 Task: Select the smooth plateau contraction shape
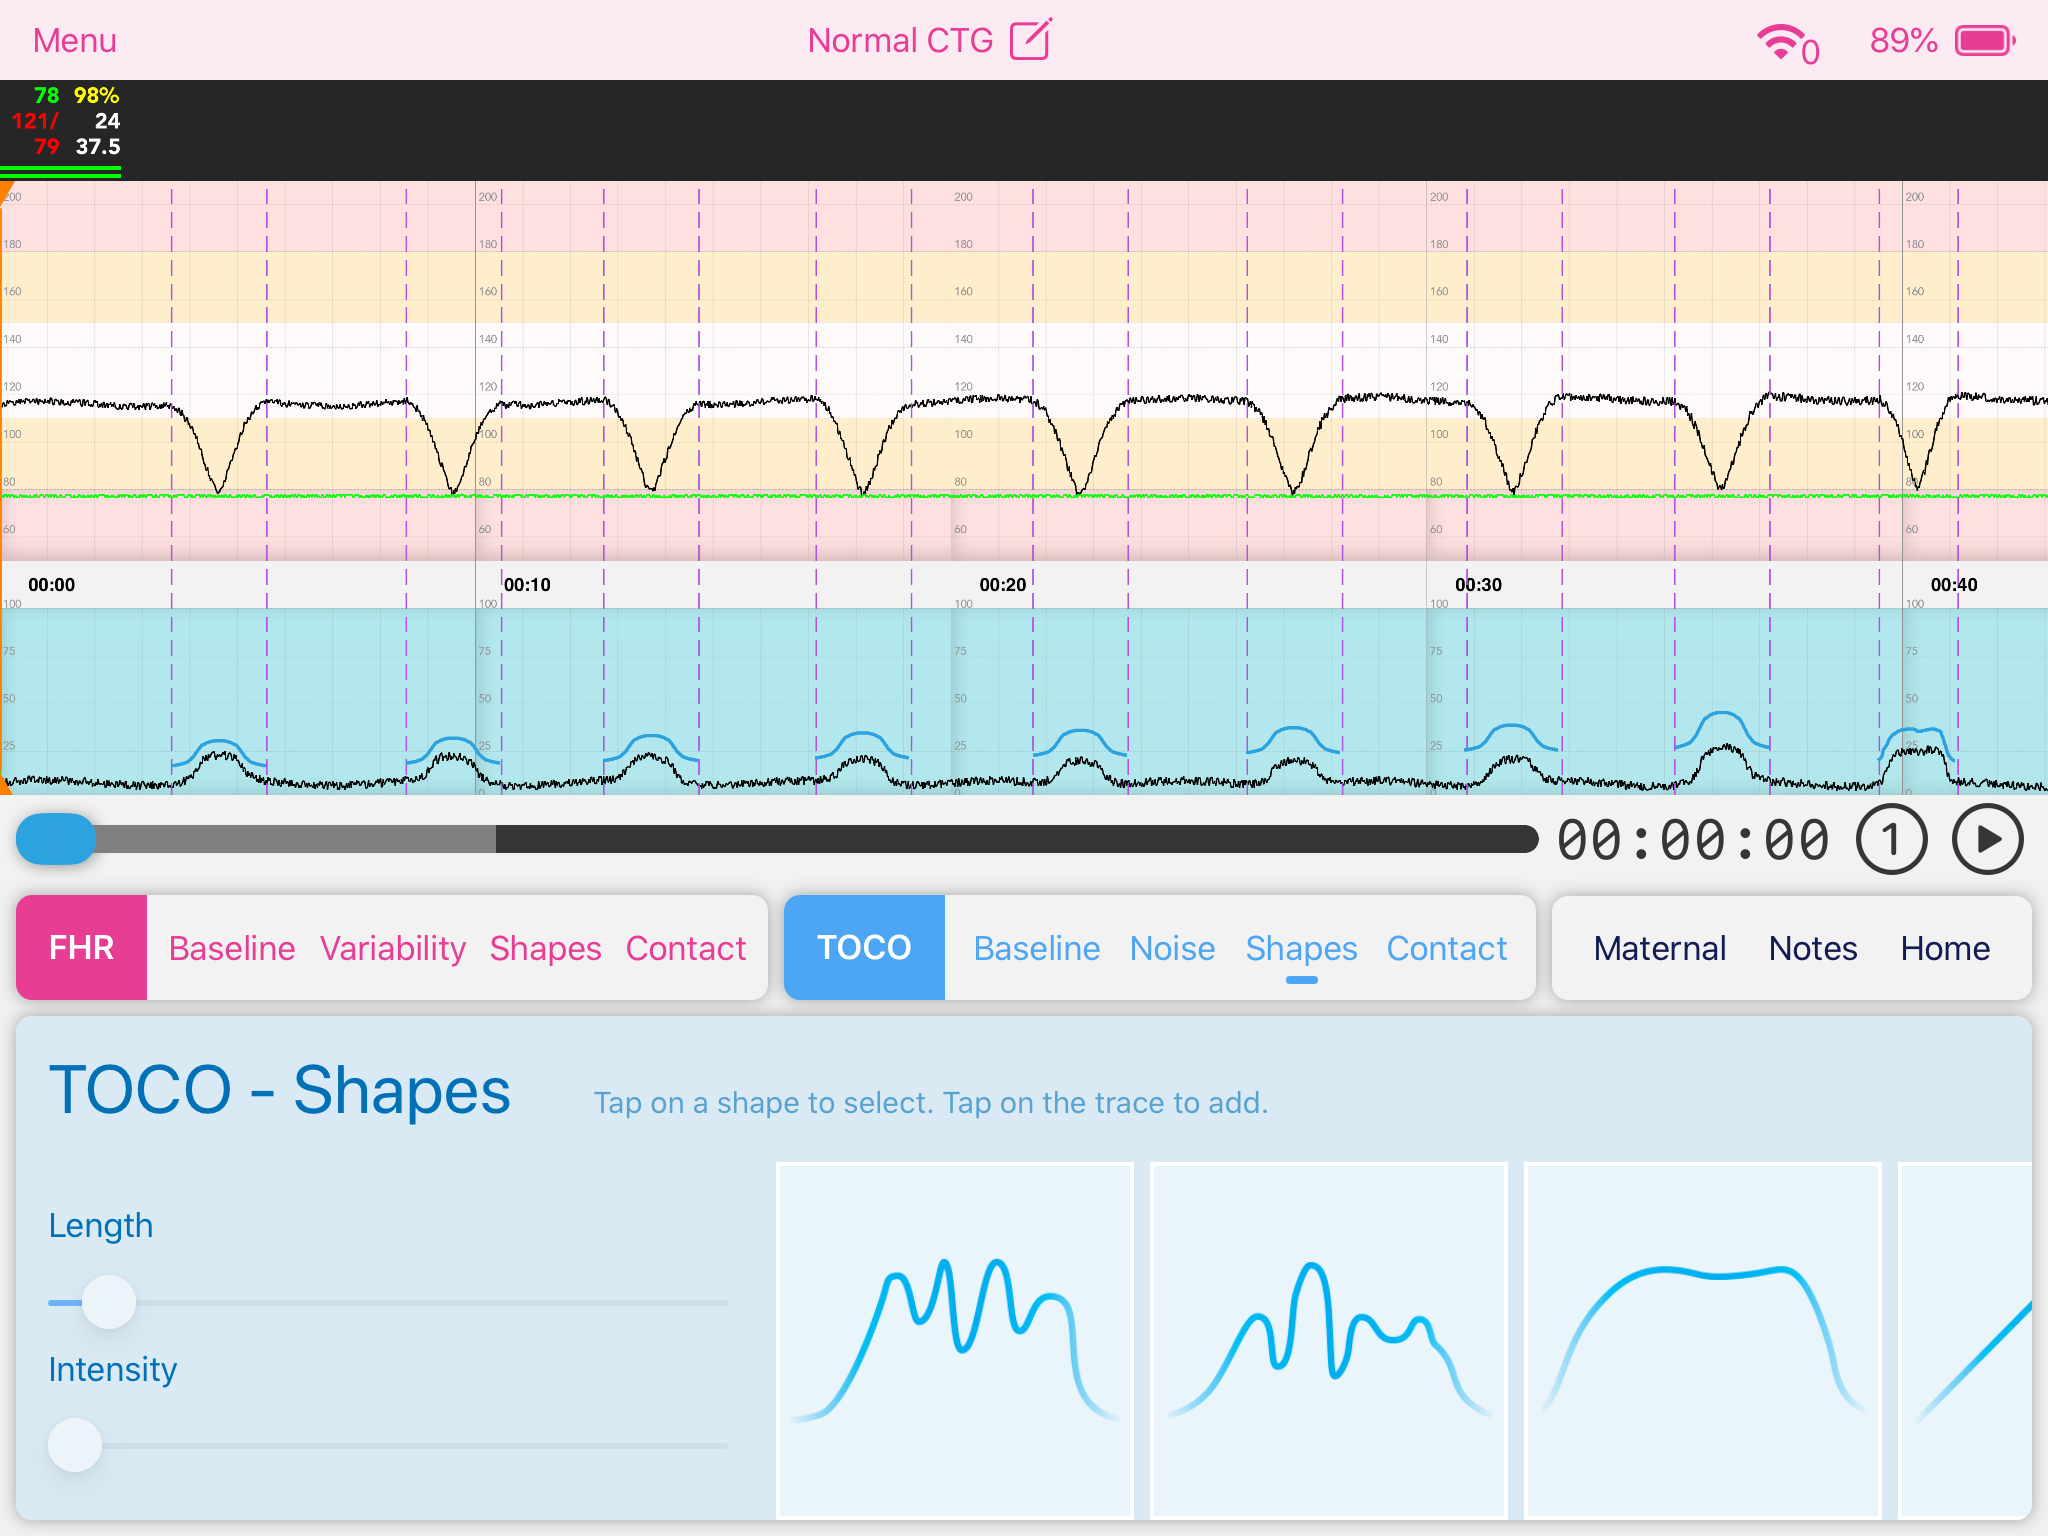1702,1339
